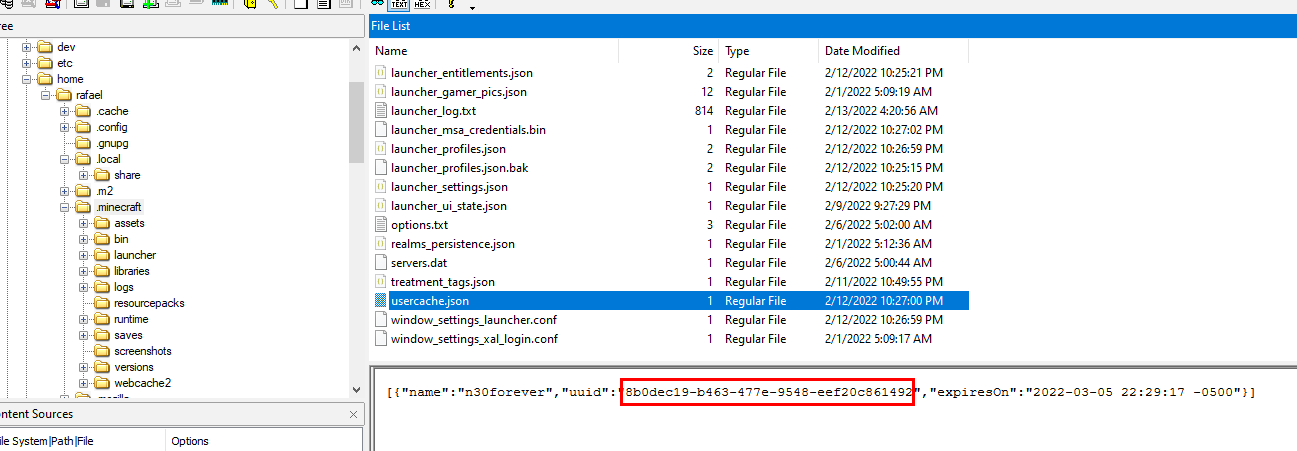Collapse the .minecraft folder node
1297x451 pixels.
65,207
